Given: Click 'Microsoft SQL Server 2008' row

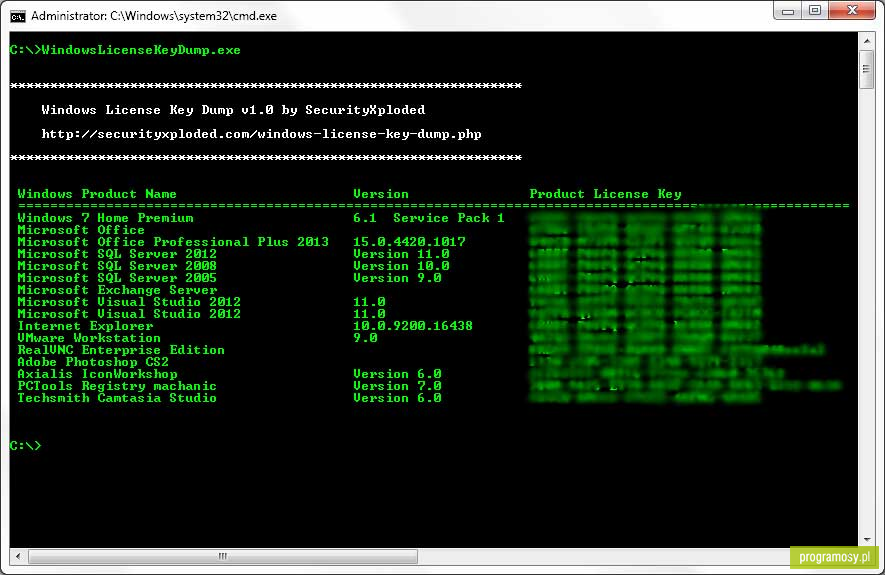Looking at the screenshot, I should [117, 266].
